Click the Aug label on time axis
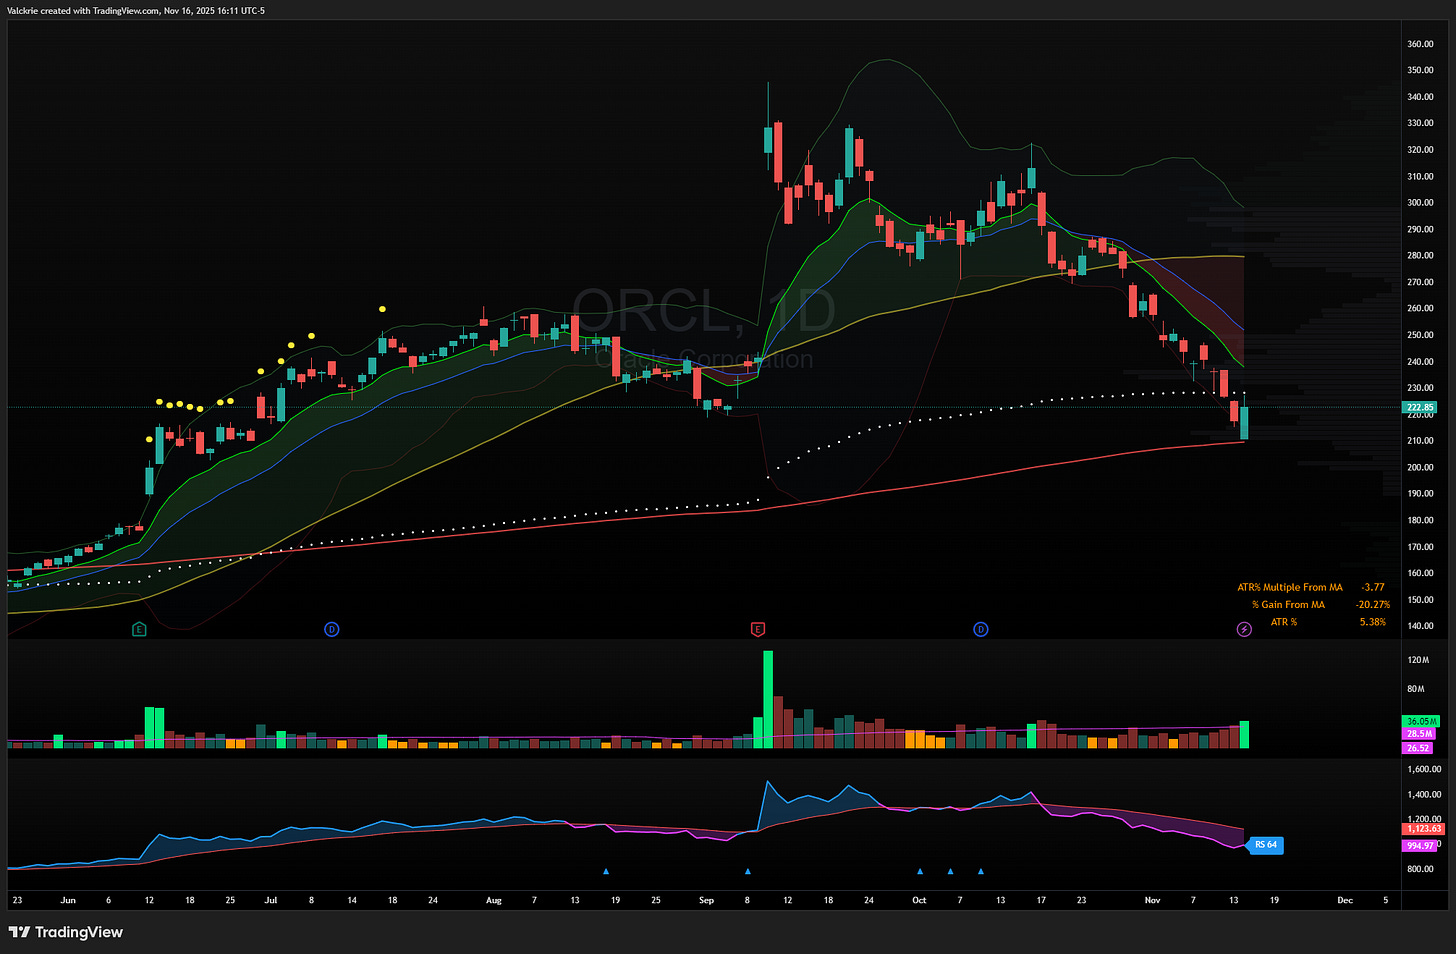This screenshot has width=1456, height=954. click(493, 900)
